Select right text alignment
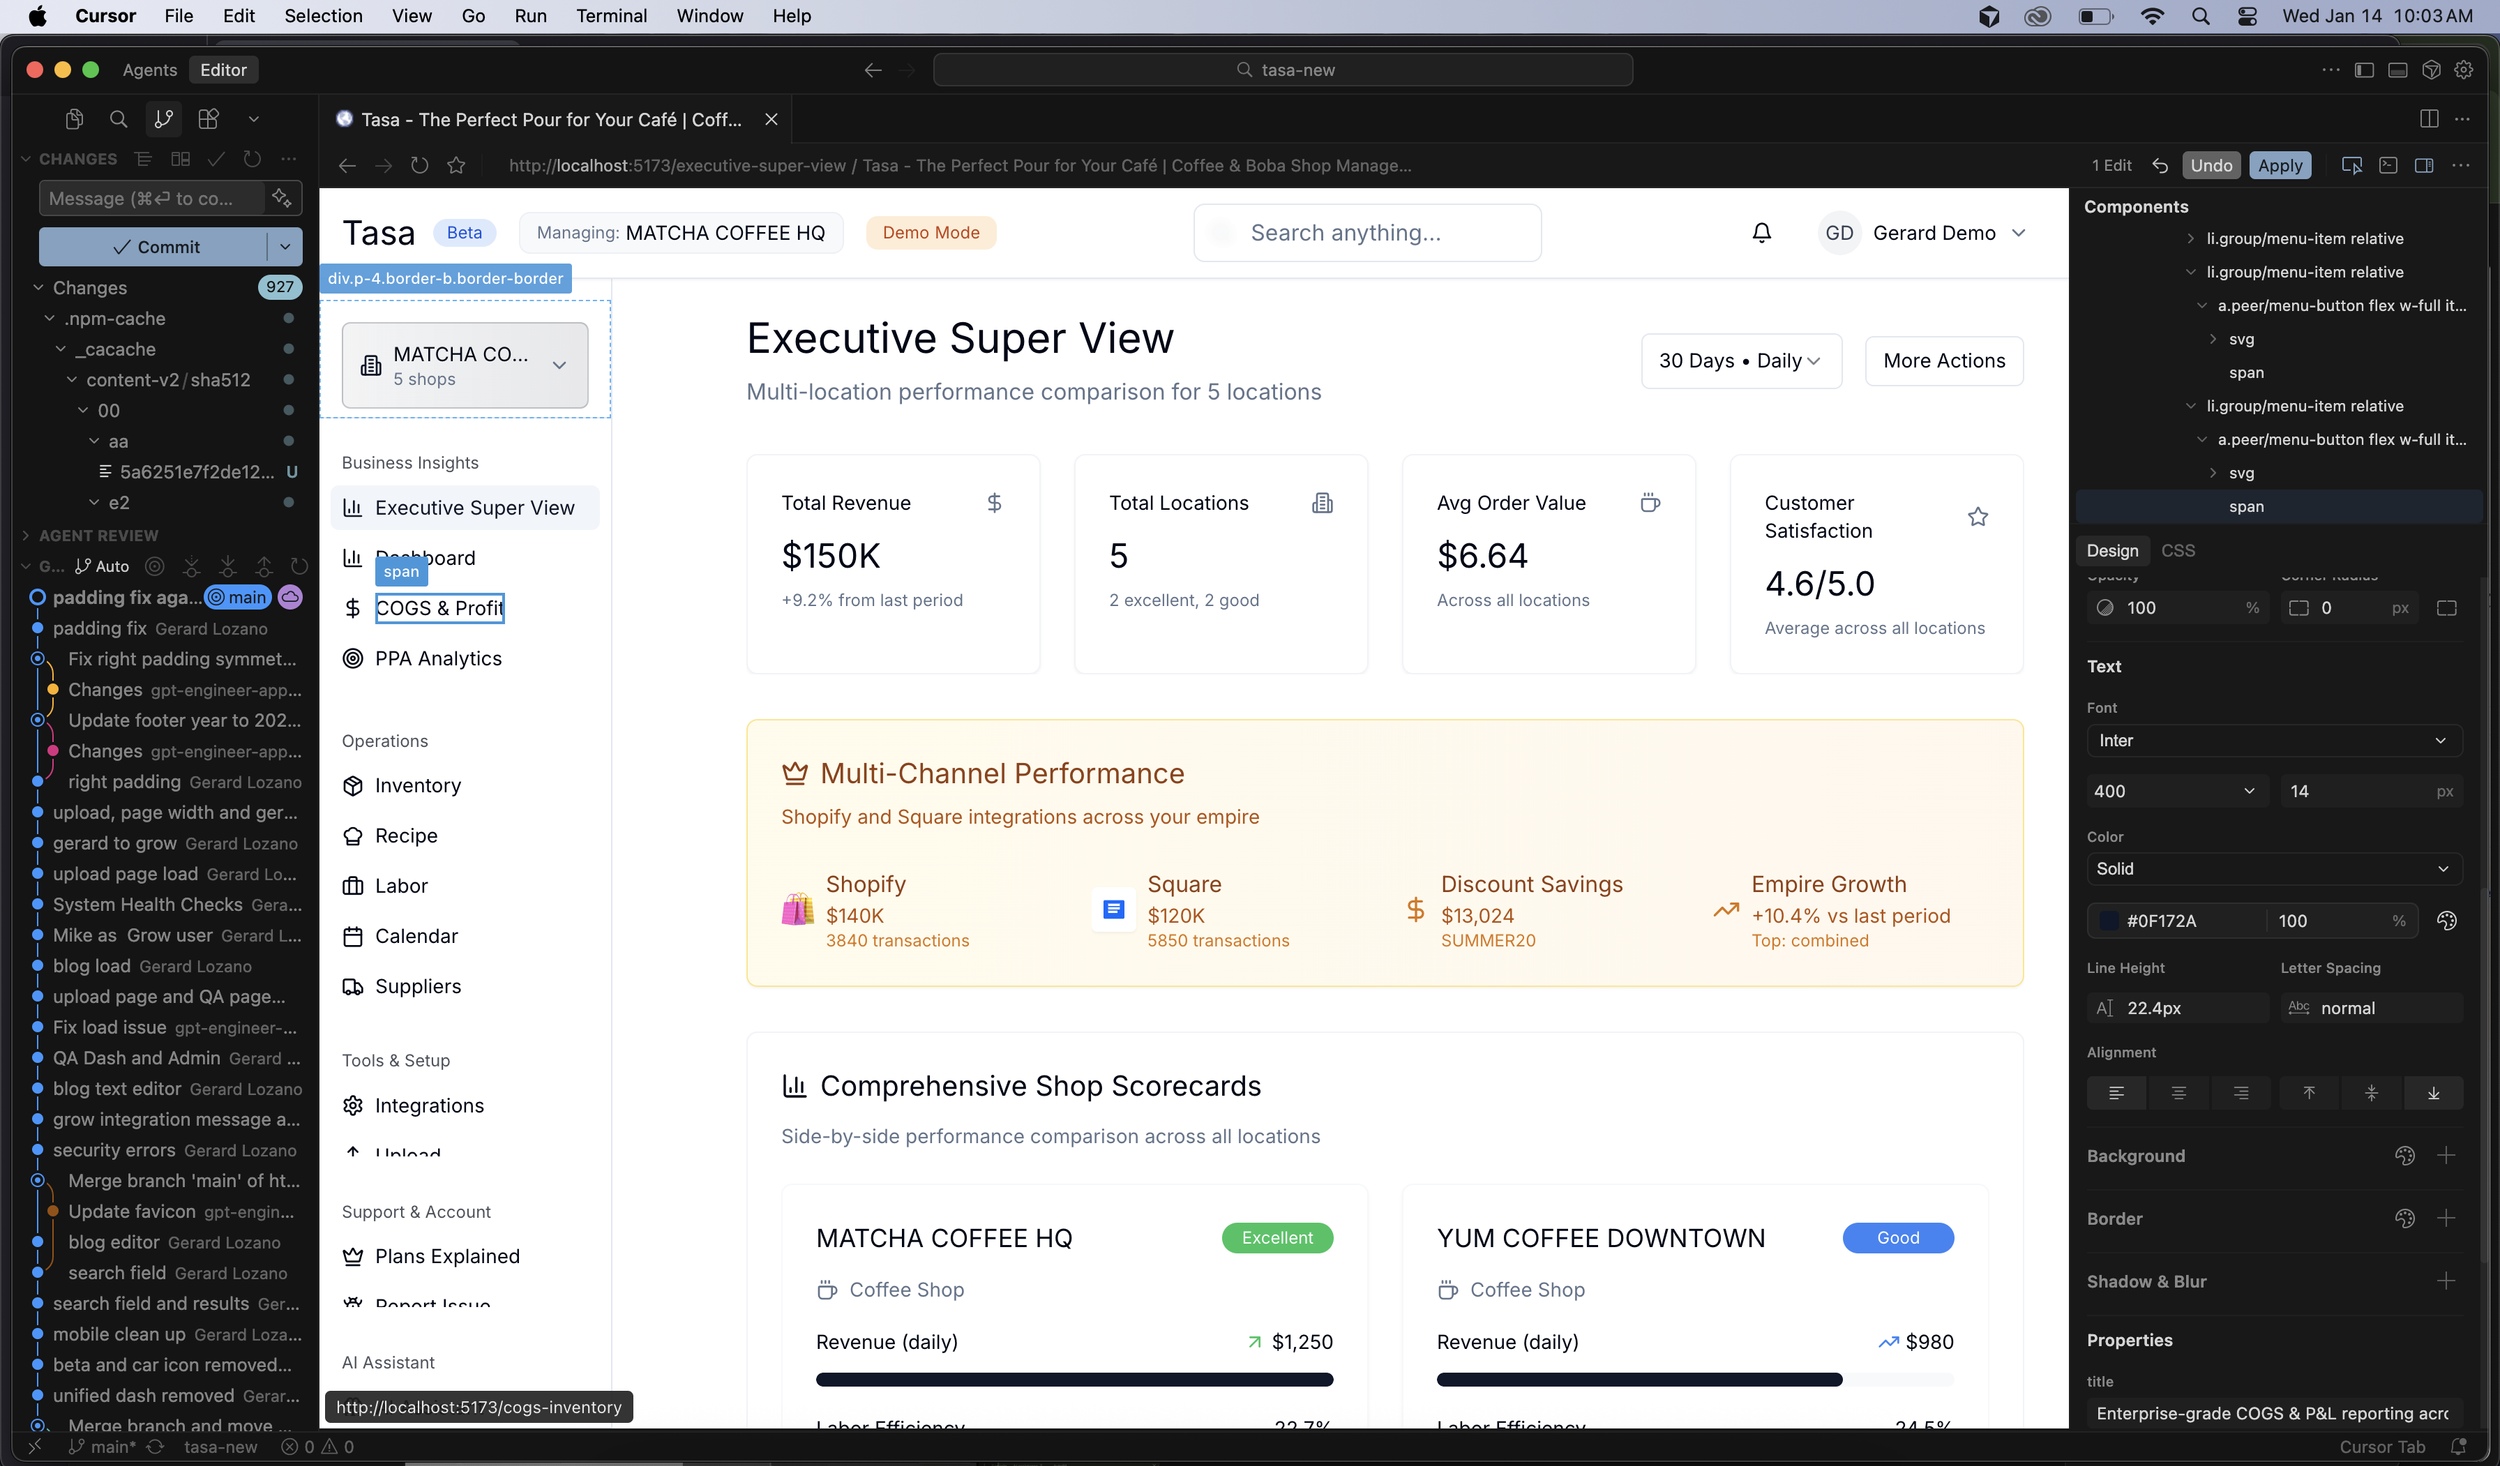The height and width of the screenshot is (1466, 2500). [2240, 1093]
